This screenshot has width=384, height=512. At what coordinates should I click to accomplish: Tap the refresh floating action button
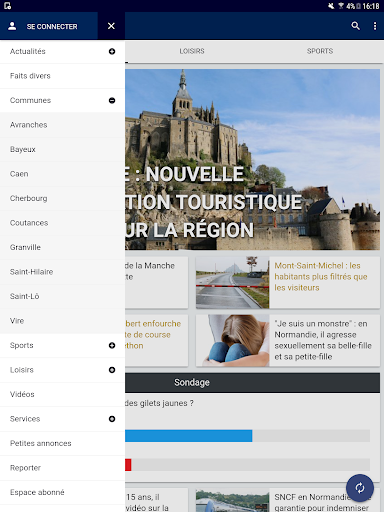pos(360,488)
